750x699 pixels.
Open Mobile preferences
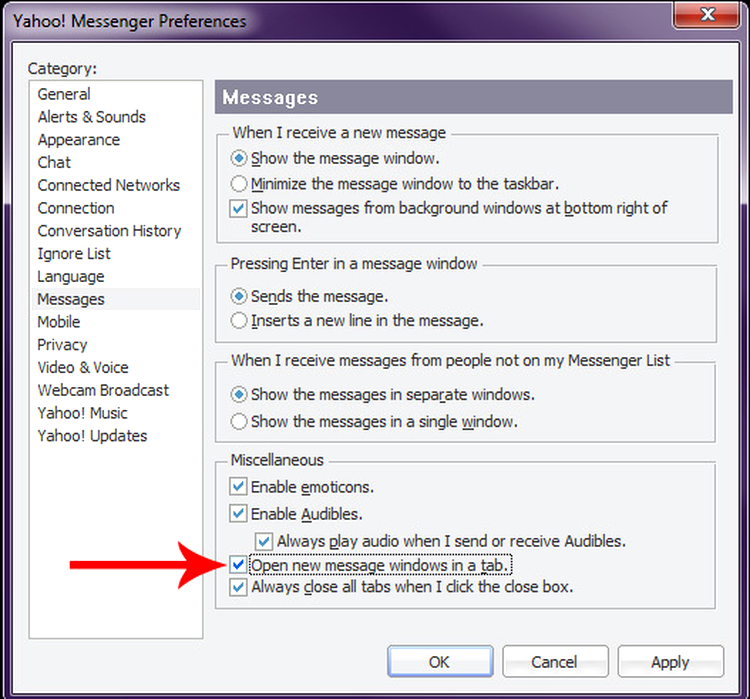pyautogui.click(x=59, y=322)
